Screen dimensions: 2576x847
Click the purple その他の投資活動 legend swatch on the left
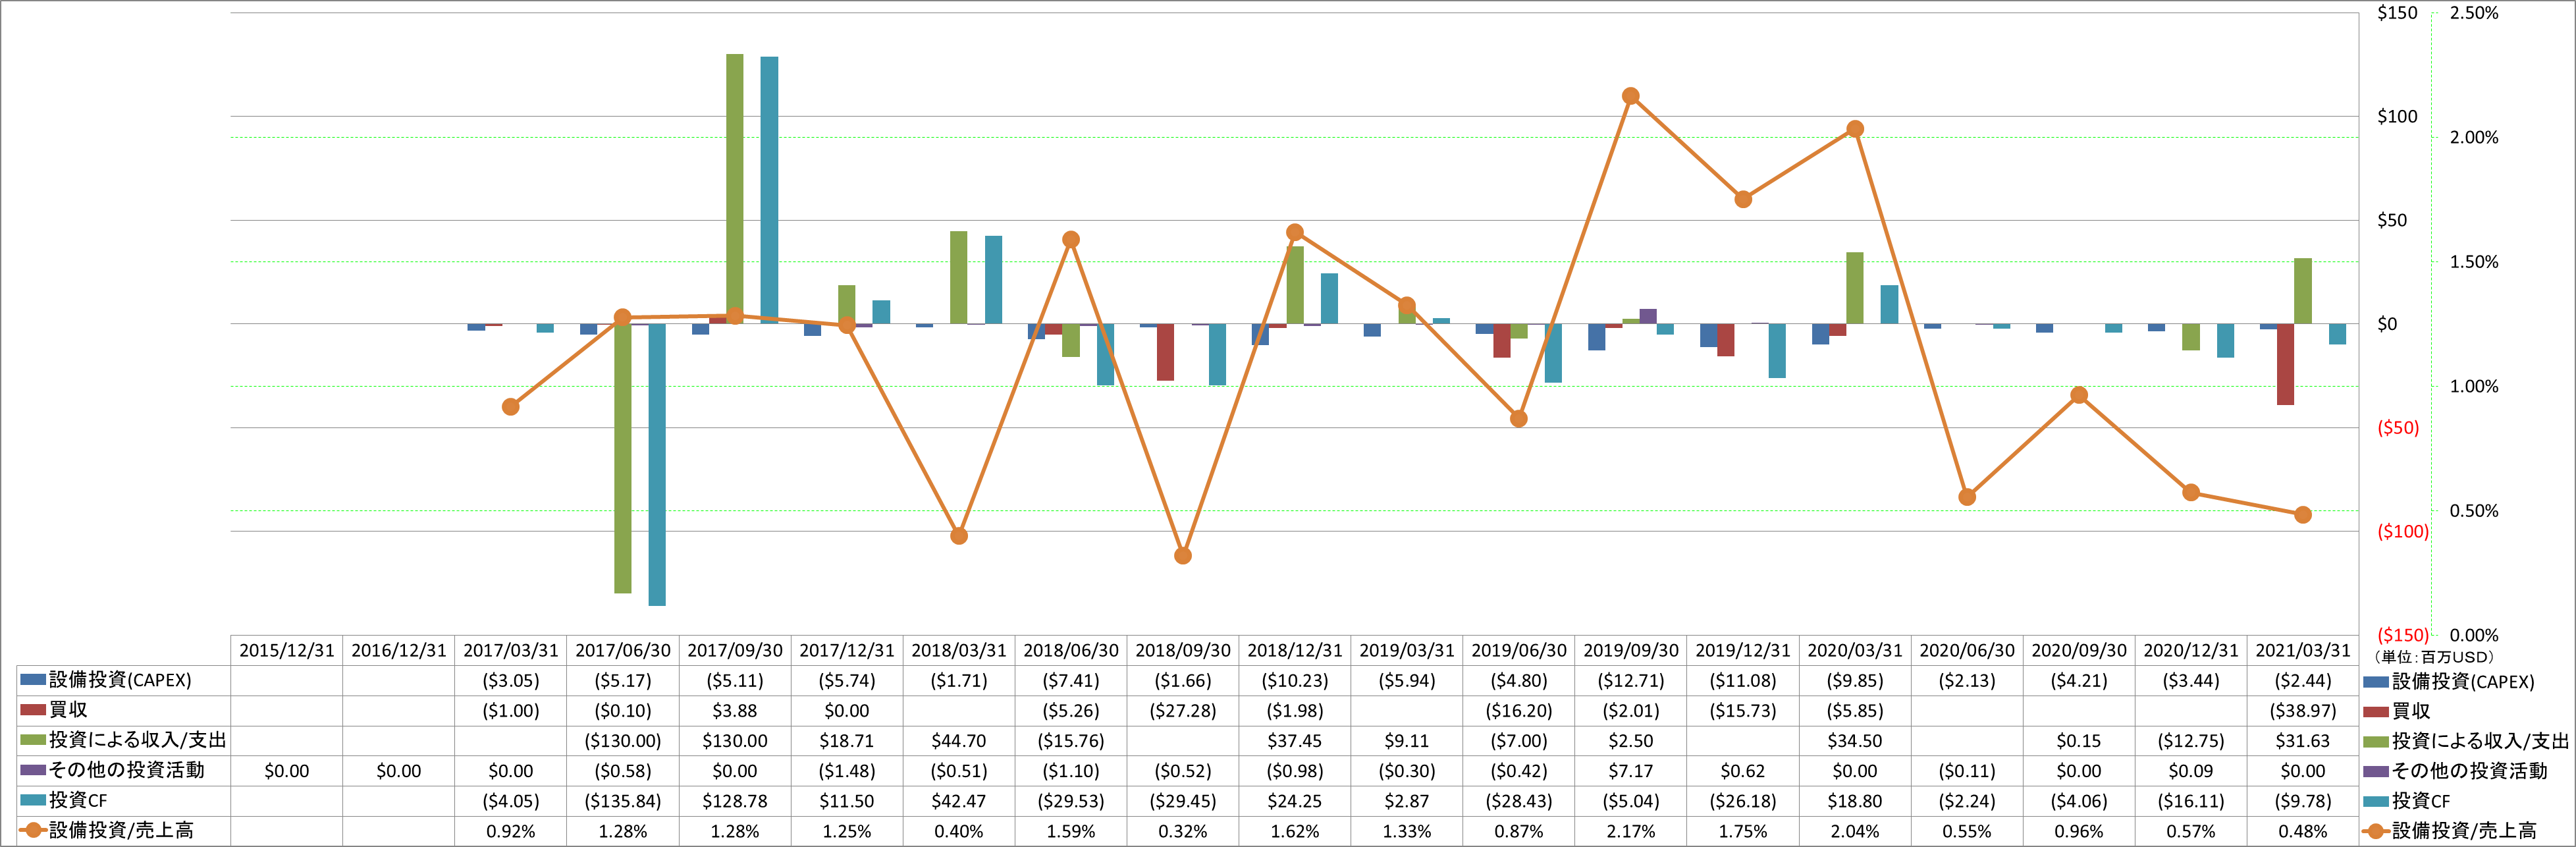click(x=33, y=770)
